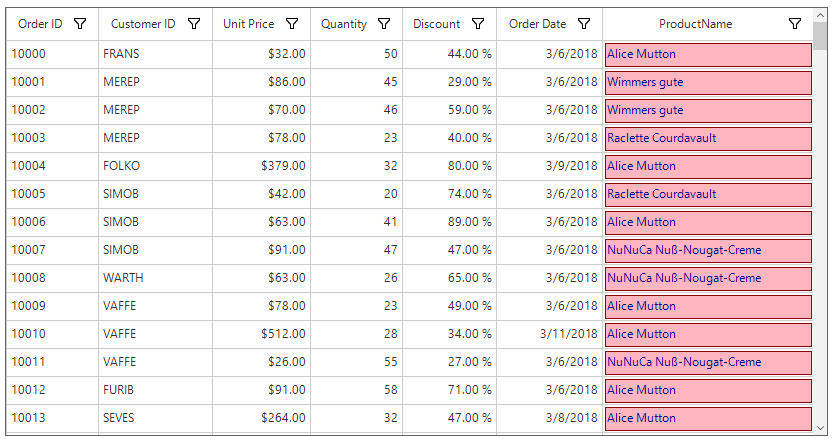
Task: Select order ID cell 10012
Action: point(52,390)
